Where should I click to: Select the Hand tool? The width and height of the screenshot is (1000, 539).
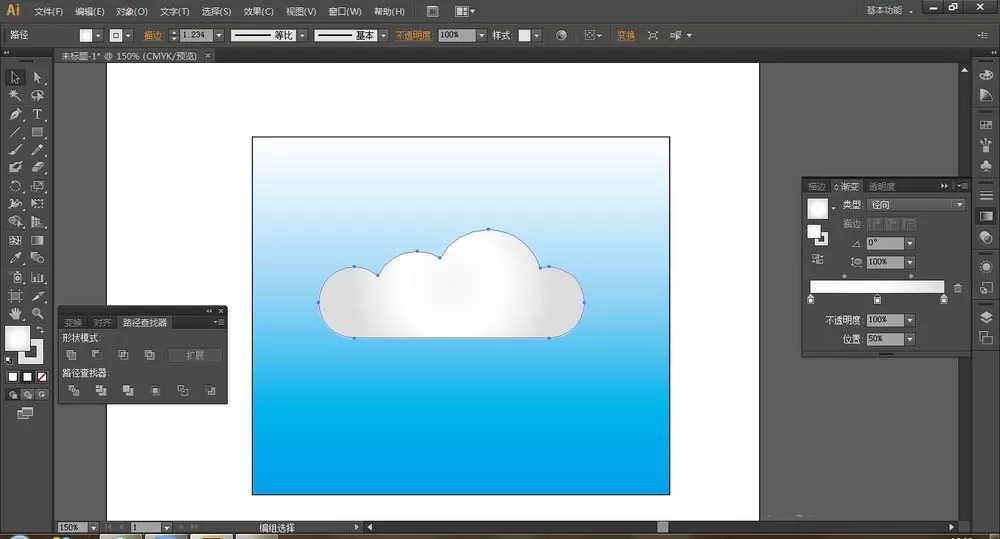(15, 313)
